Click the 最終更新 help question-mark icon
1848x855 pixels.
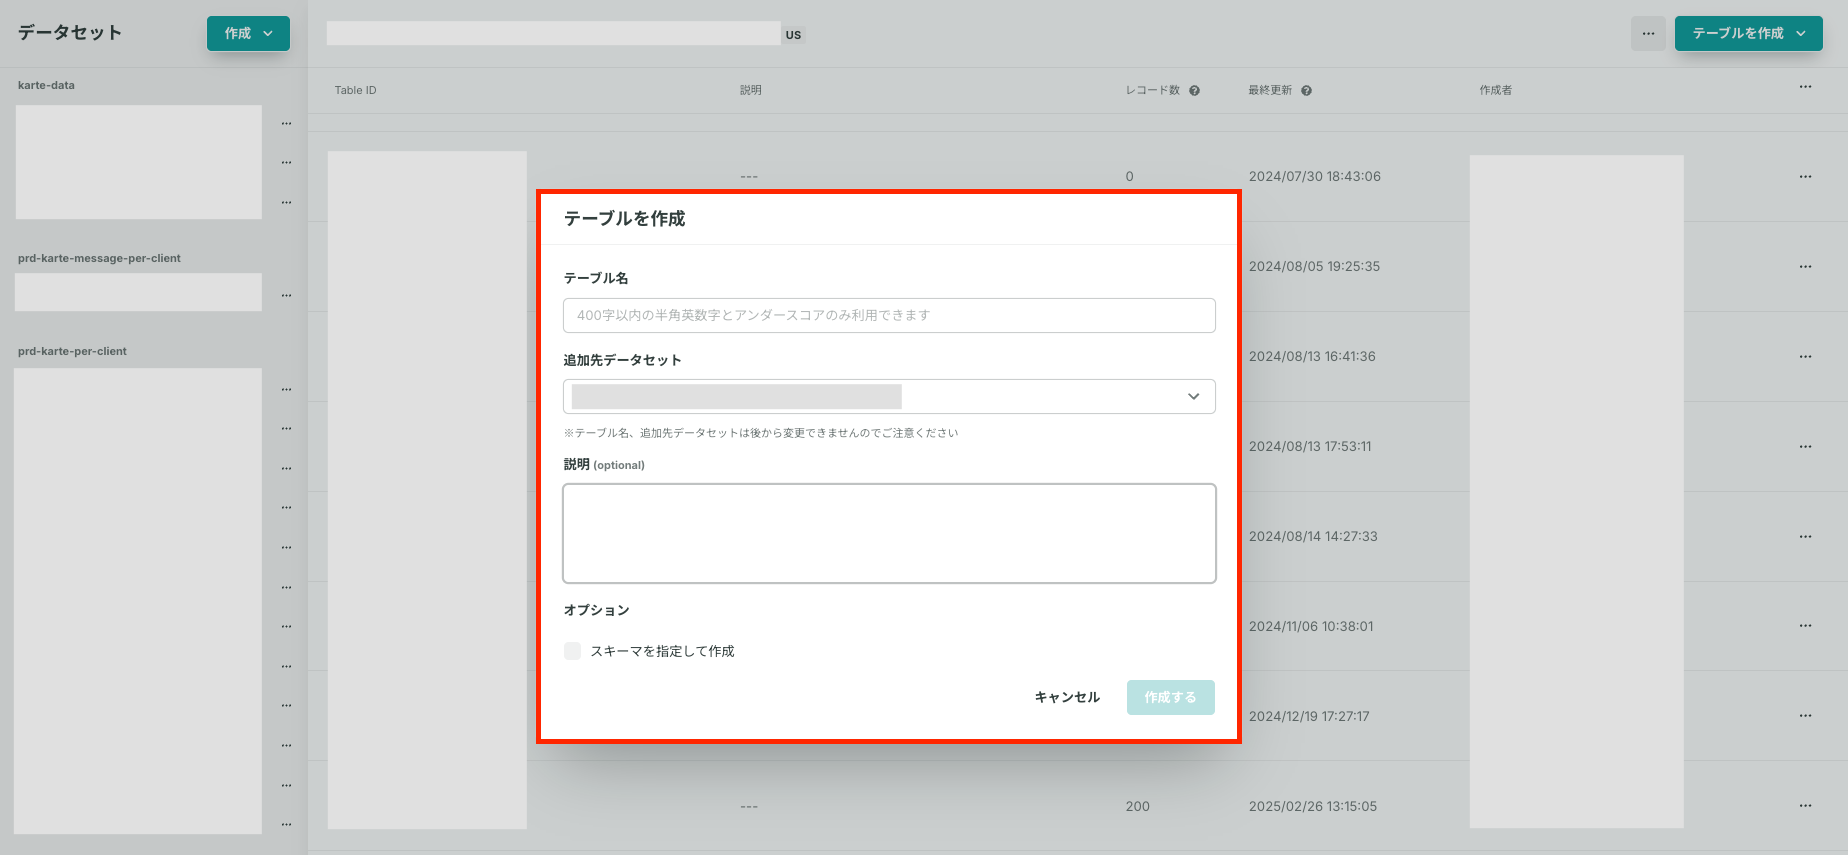click(1306, 91)
